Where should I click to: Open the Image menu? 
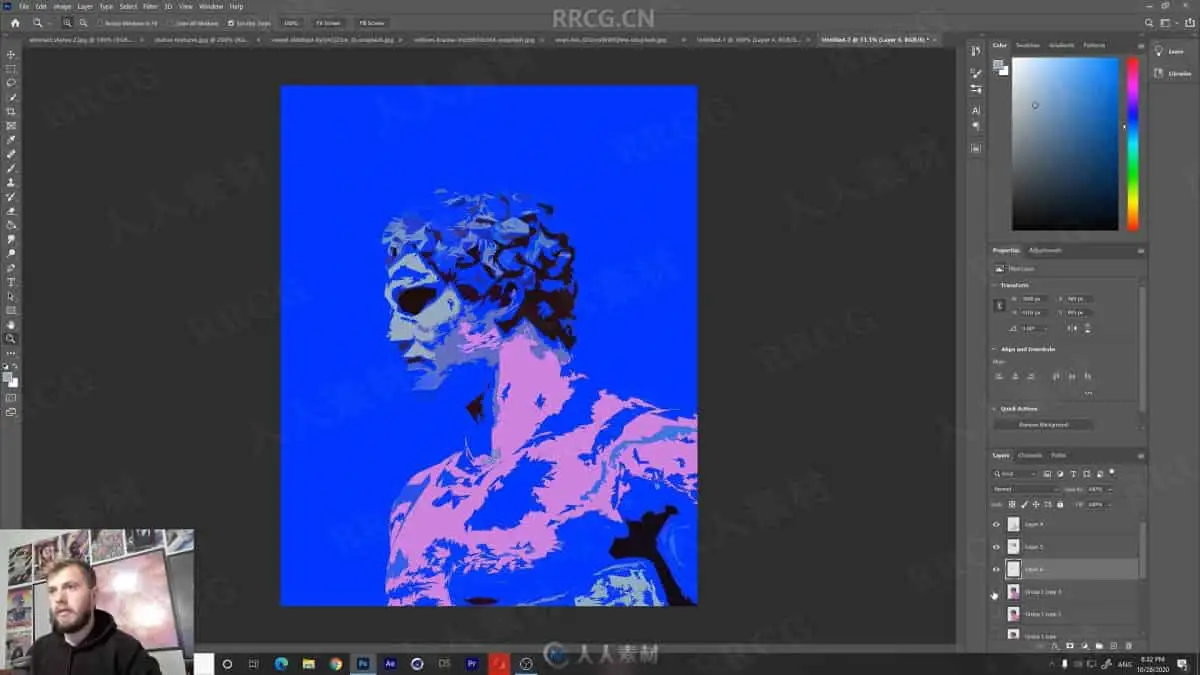tap(62, 6)
